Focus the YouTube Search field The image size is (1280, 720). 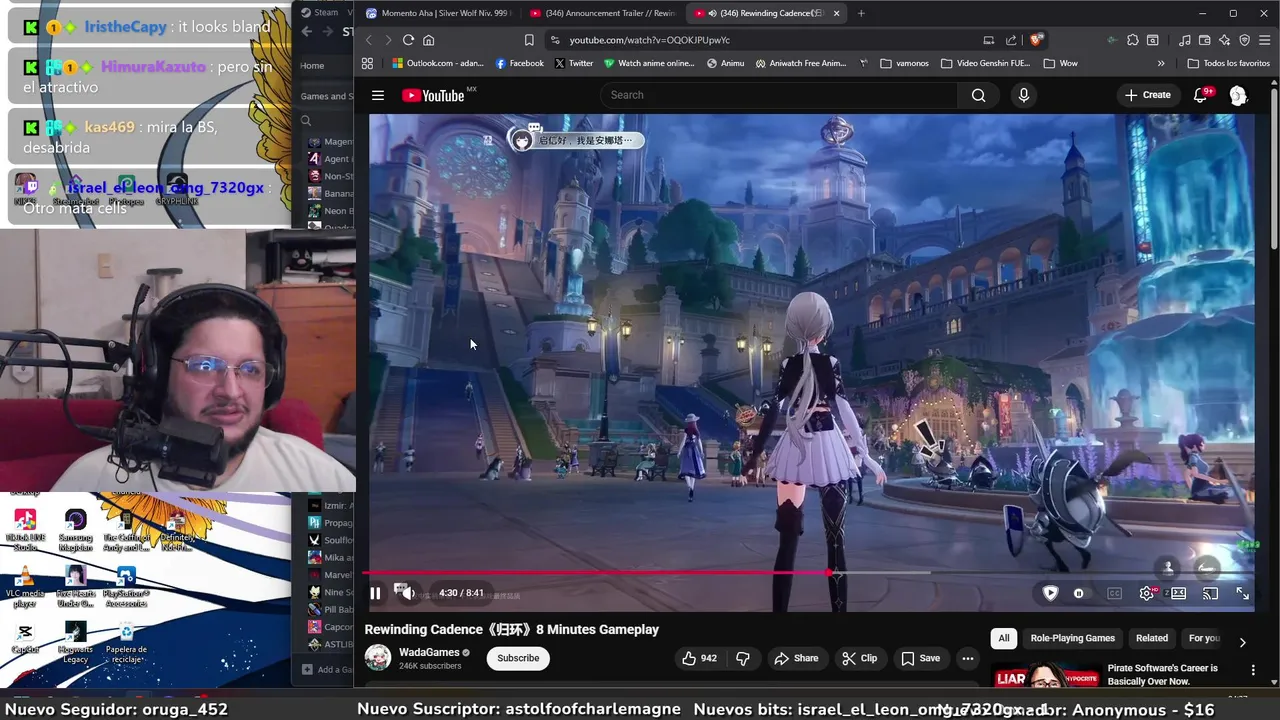[x=780, y=95]
